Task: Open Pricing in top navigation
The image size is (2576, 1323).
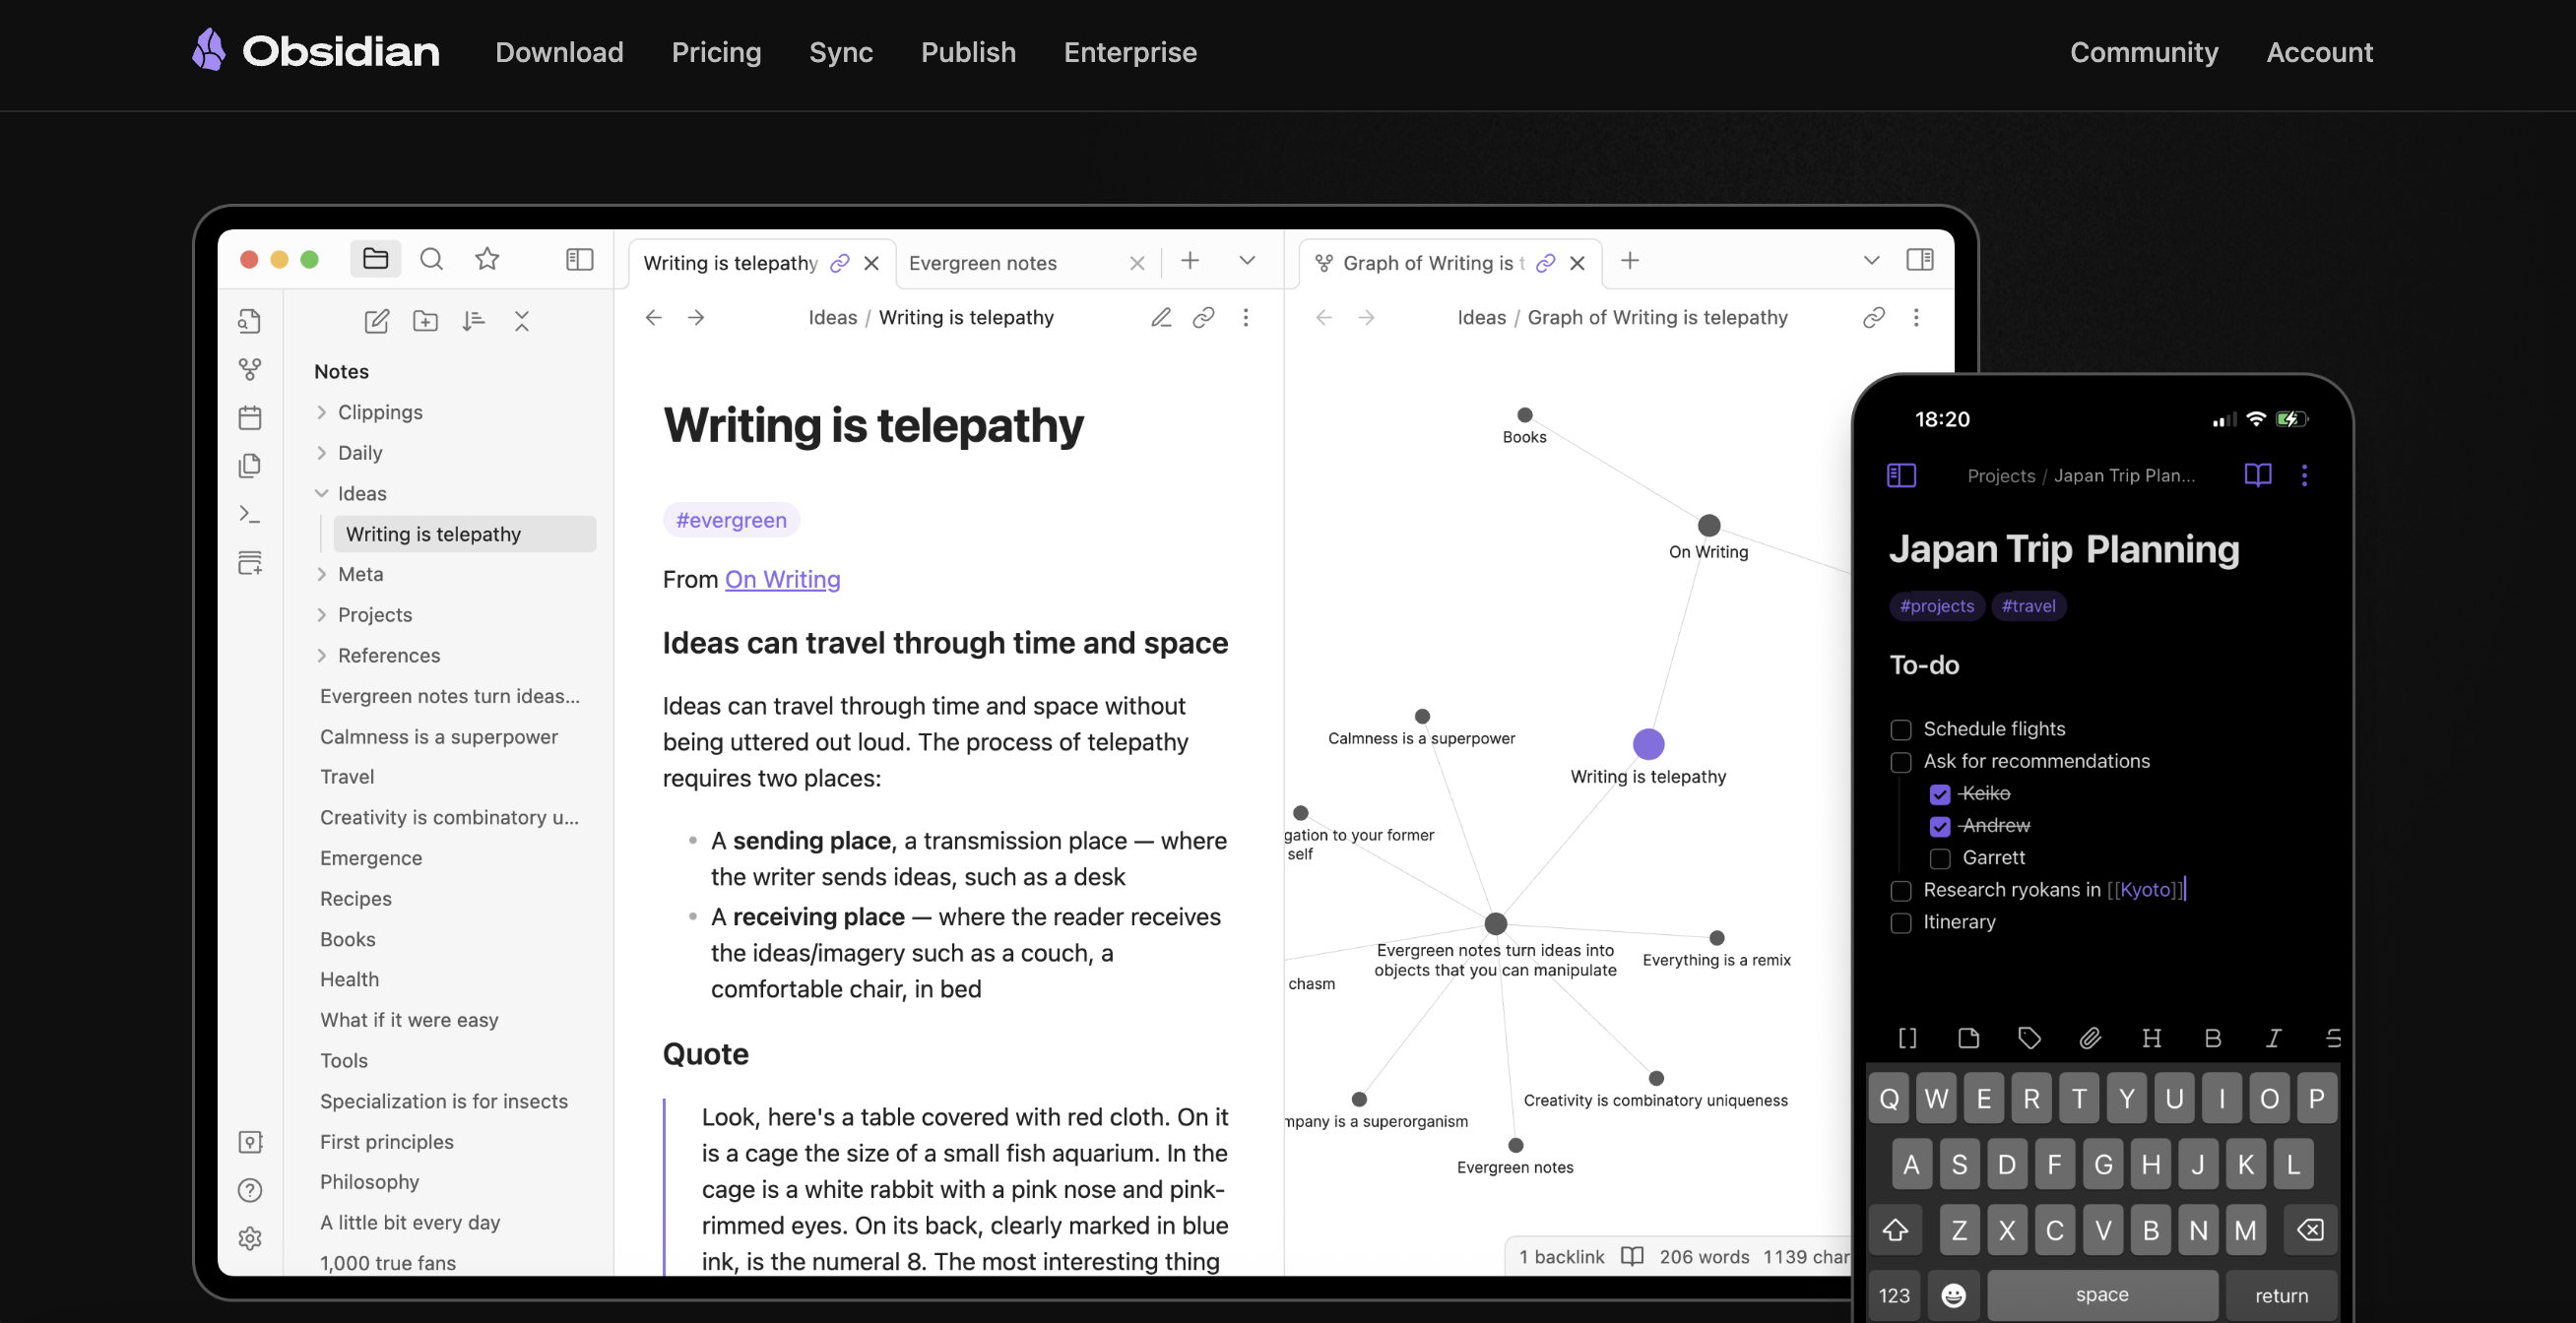Action: [716, 52]
